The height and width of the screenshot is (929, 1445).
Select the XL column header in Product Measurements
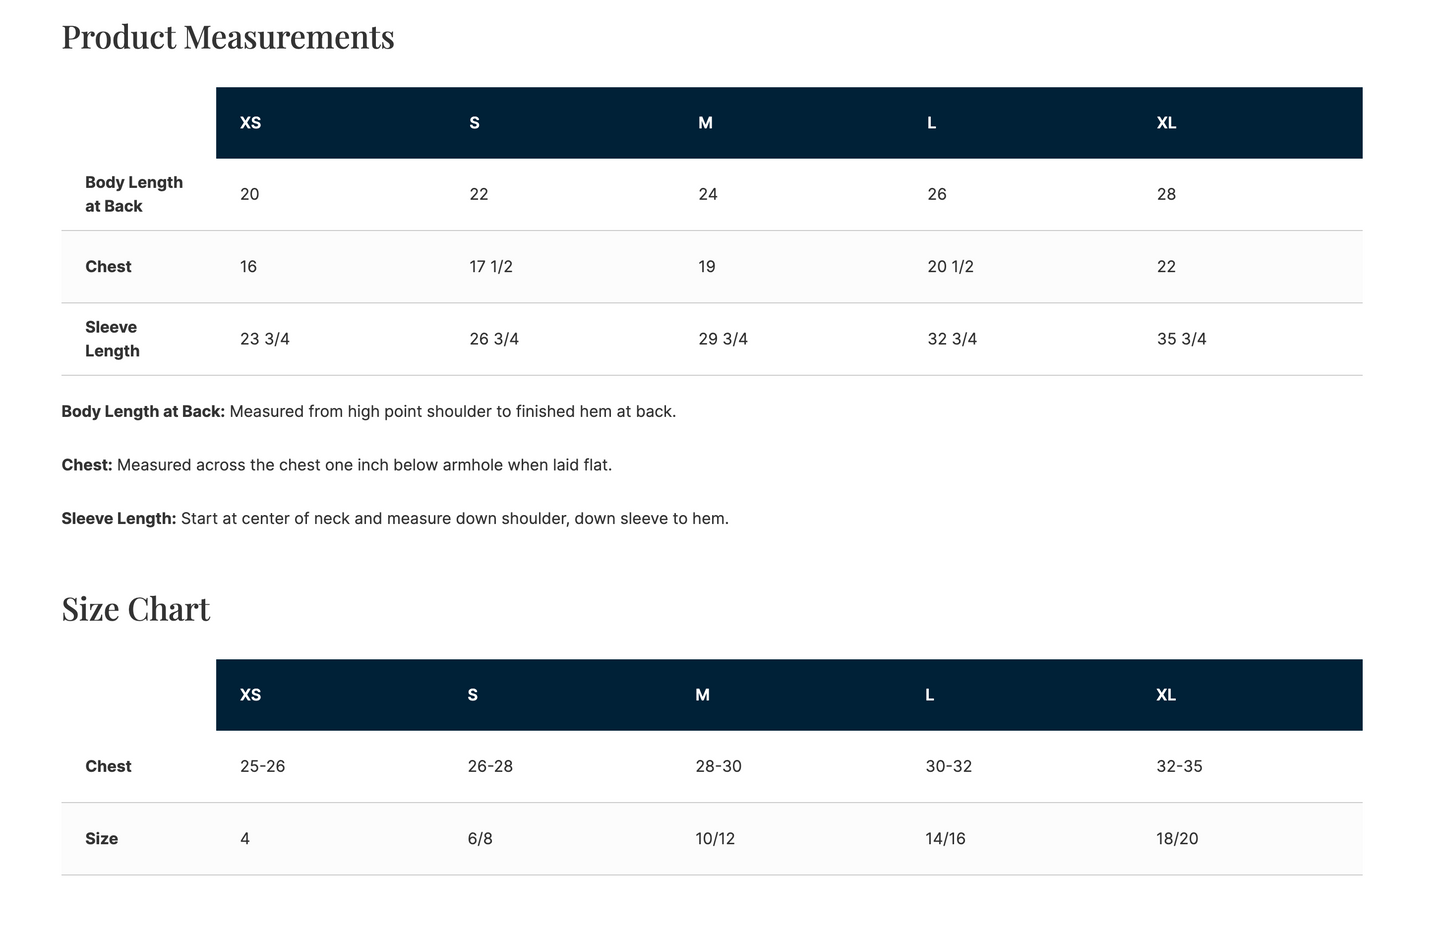pos(1167,123)
